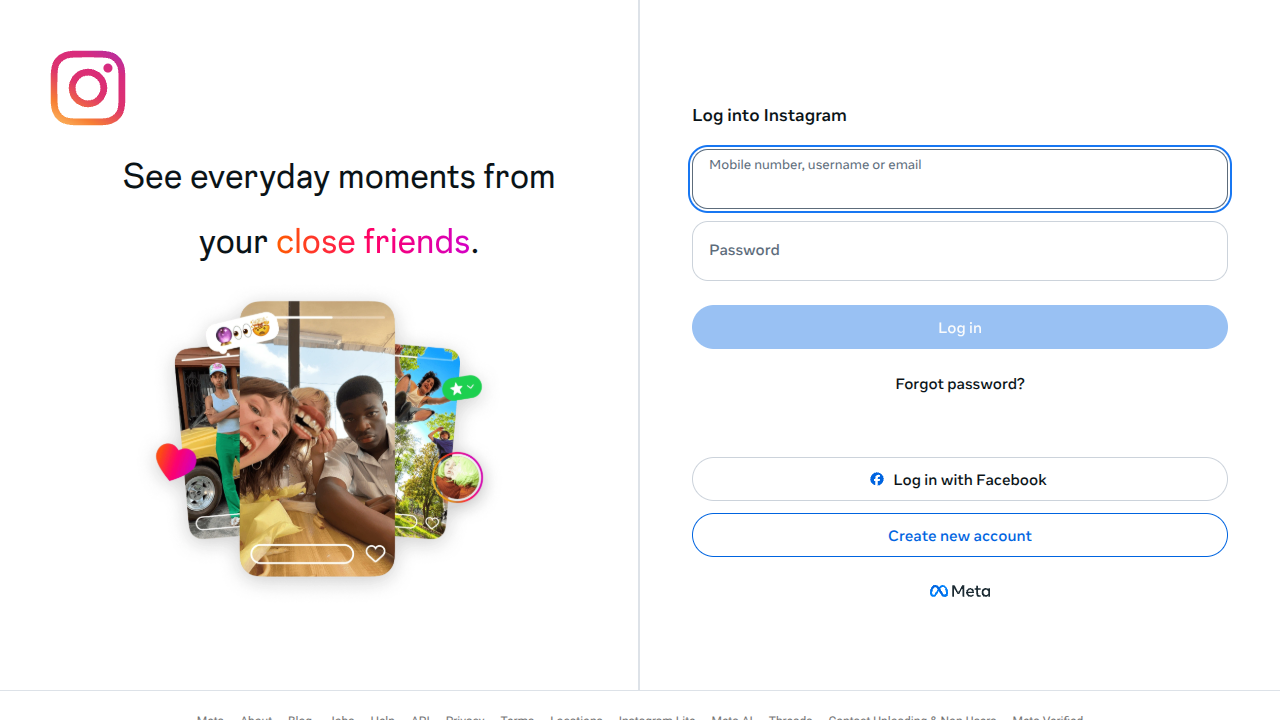Click the circular avatar sticker on the collage

pyautogui.click(x=458, y=477)
